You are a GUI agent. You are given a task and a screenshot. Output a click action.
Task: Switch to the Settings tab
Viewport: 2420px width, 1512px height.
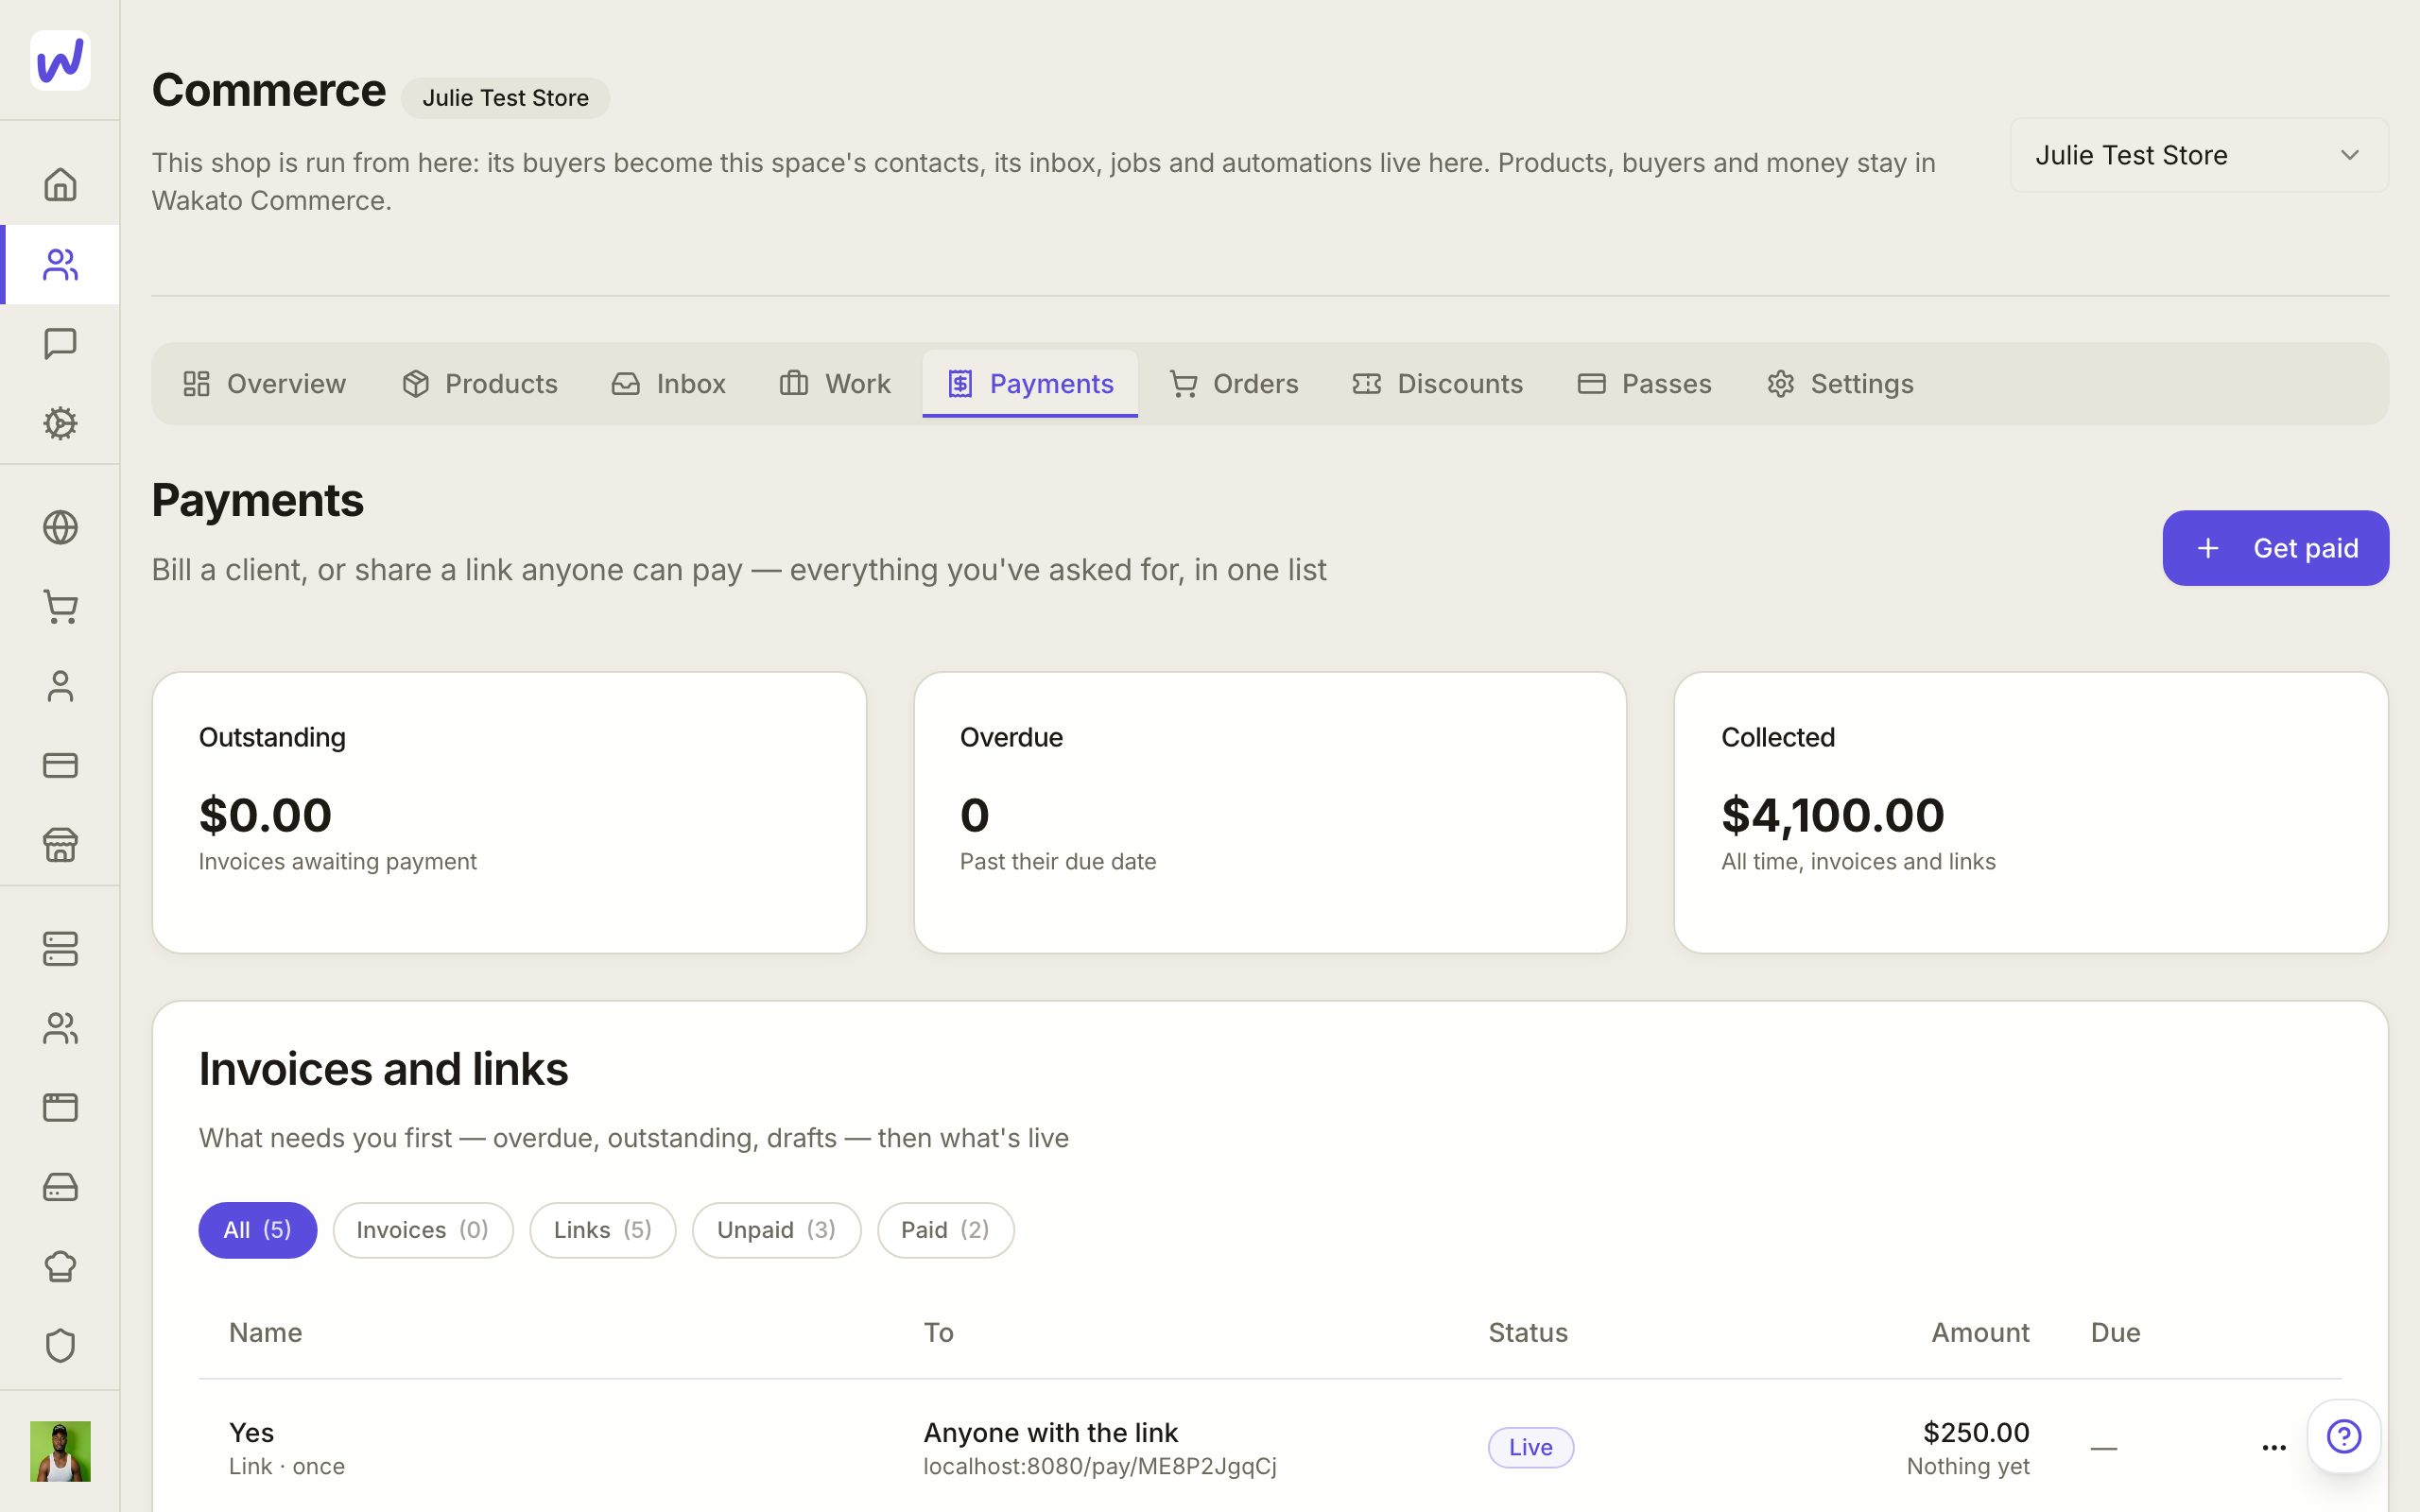(1840, 384)
